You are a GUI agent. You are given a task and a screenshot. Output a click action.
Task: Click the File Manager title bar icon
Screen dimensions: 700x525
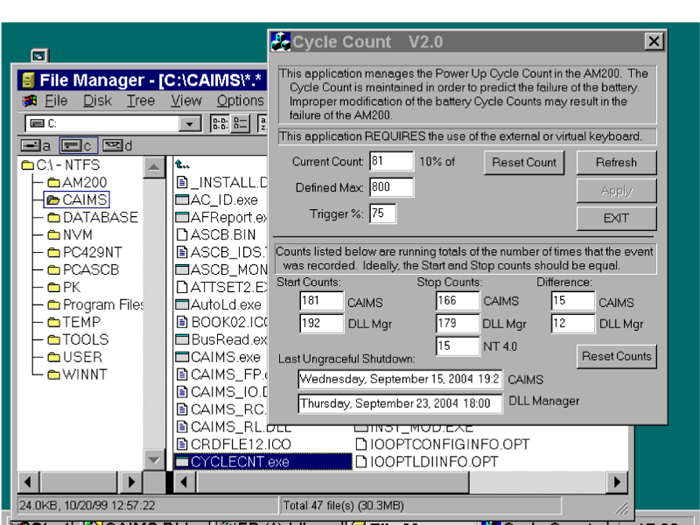pos(28,80)
